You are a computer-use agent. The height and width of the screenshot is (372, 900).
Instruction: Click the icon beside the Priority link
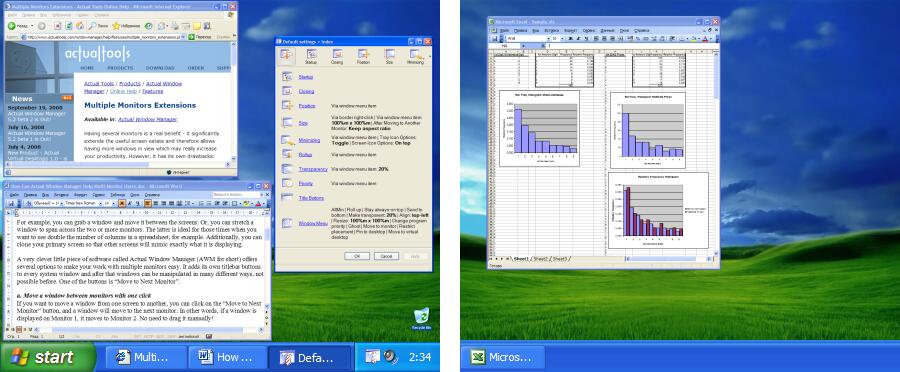click(x=287, y=183)
